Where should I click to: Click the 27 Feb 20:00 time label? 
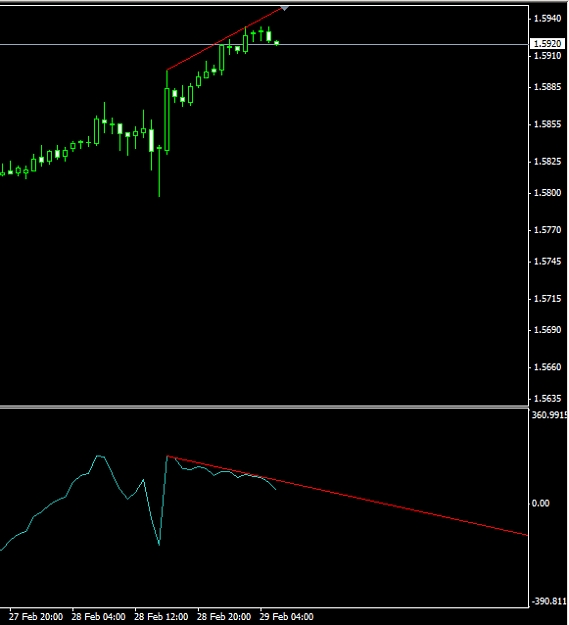[x=36, y=617]
